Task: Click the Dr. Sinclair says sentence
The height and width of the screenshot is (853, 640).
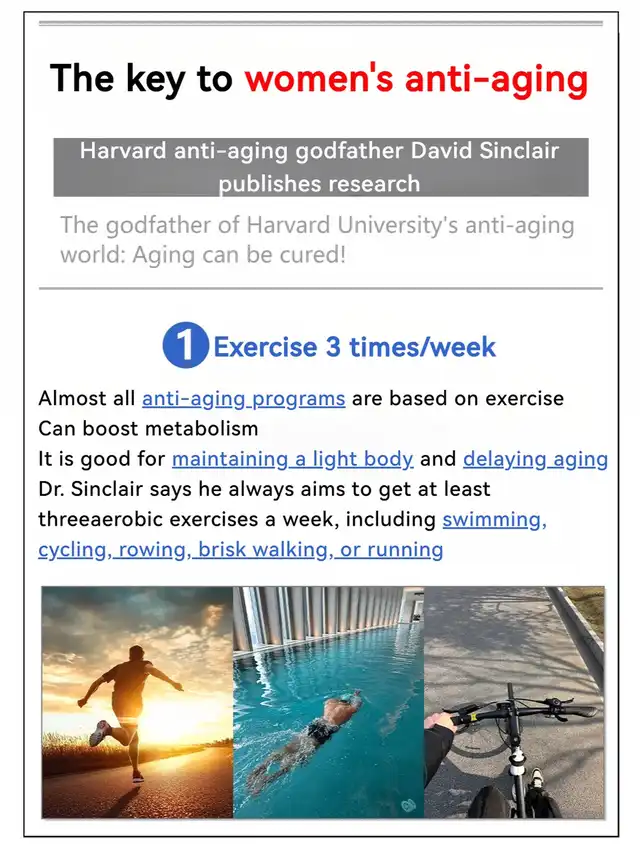Action: click(264, 489)
